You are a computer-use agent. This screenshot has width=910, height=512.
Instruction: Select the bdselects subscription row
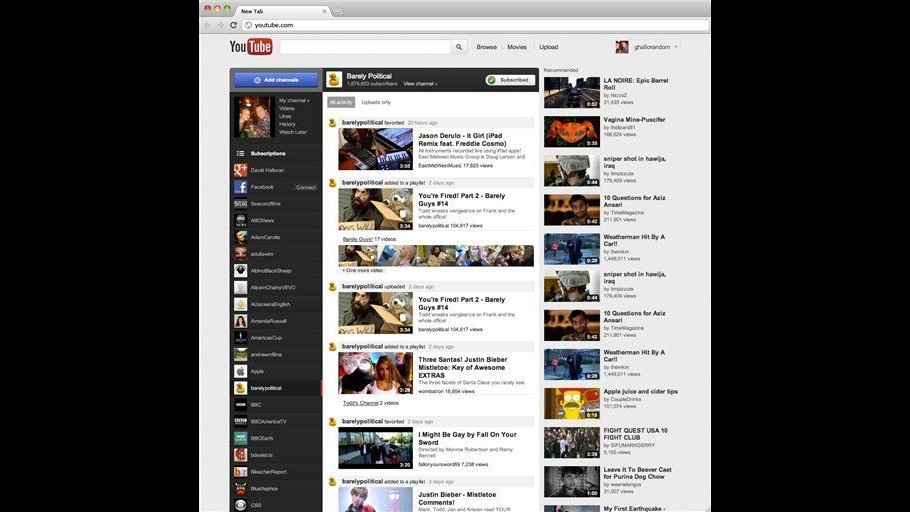click(x=276, y=455)
